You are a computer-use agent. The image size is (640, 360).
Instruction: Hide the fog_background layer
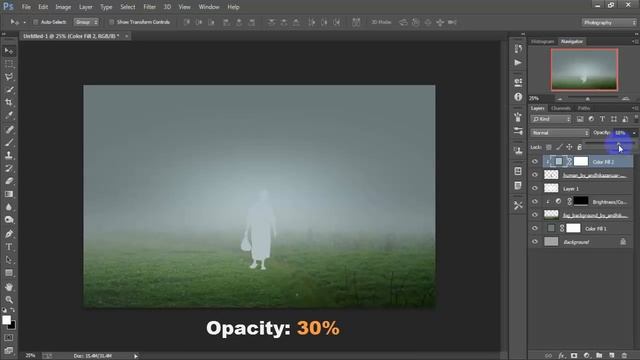click(535, 215)
